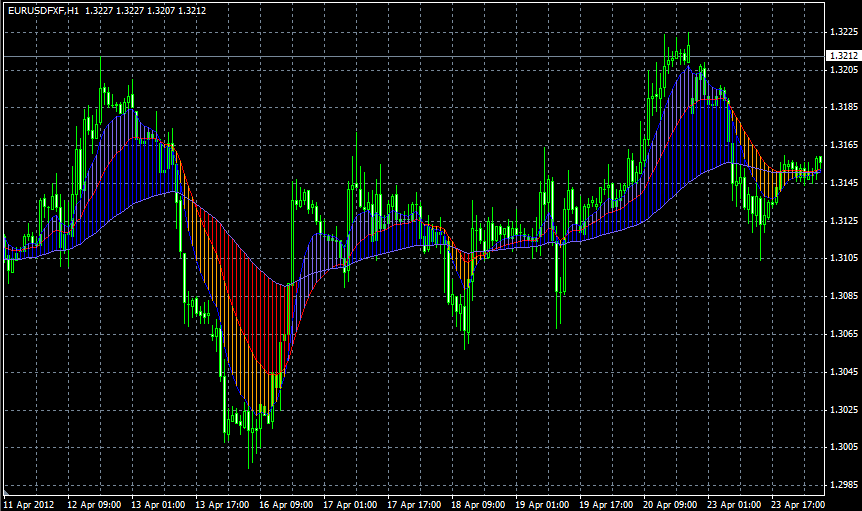Click the 18 Apr 09:00 time label

point(478,504)
